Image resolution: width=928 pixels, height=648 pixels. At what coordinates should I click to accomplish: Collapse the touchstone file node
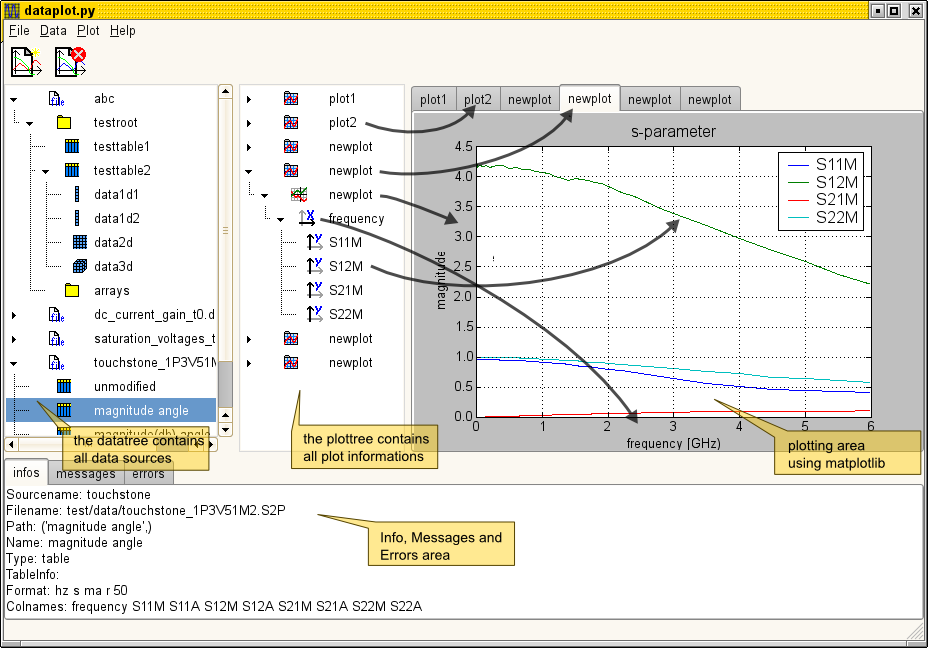click(14, 363)
